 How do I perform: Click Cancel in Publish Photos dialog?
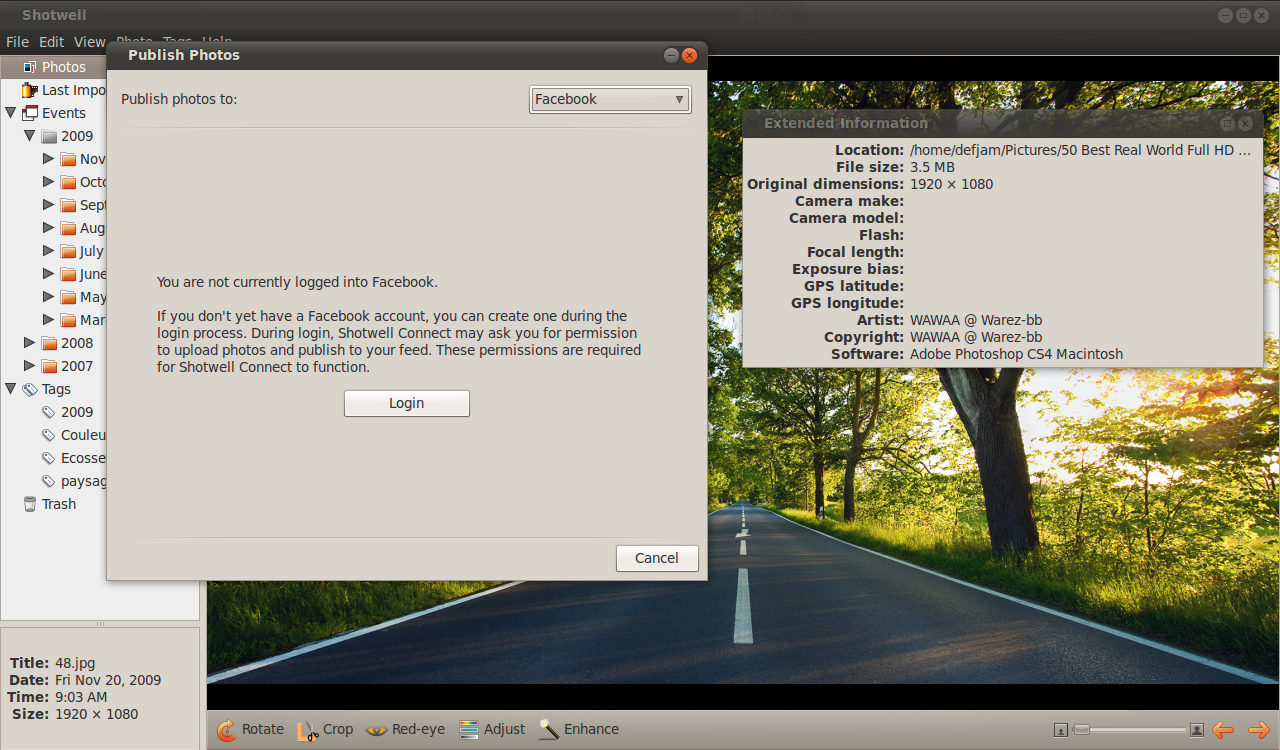(656, 558)
